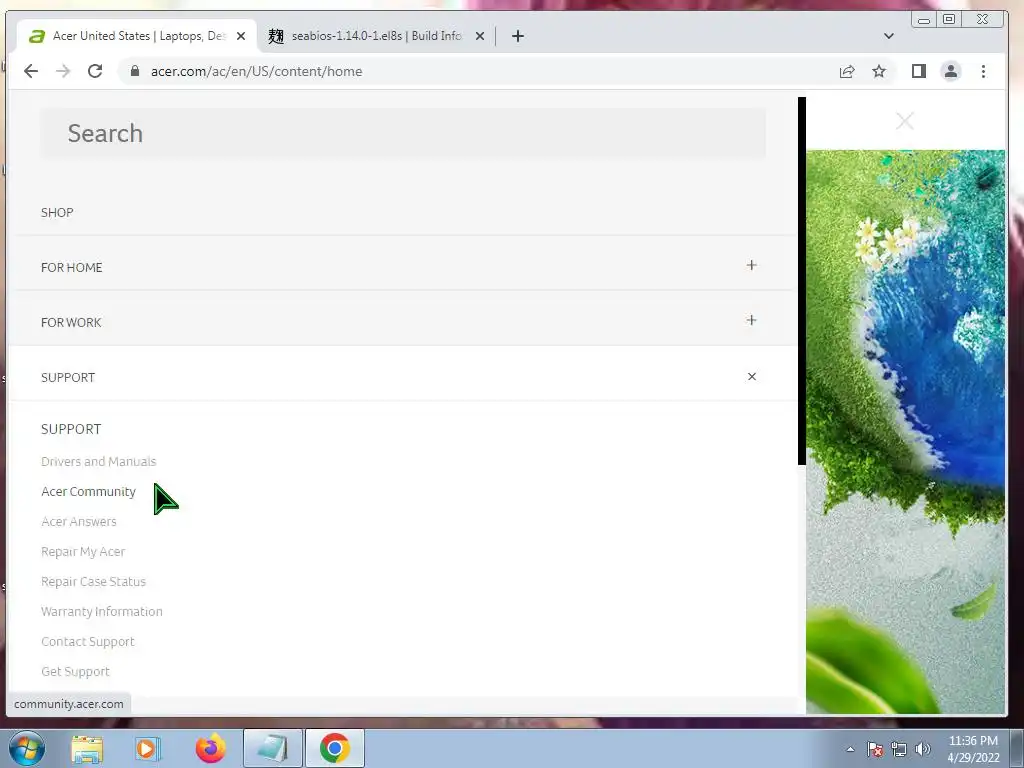
Task: Open the notepad taskbar application
Action: point(273,748)
